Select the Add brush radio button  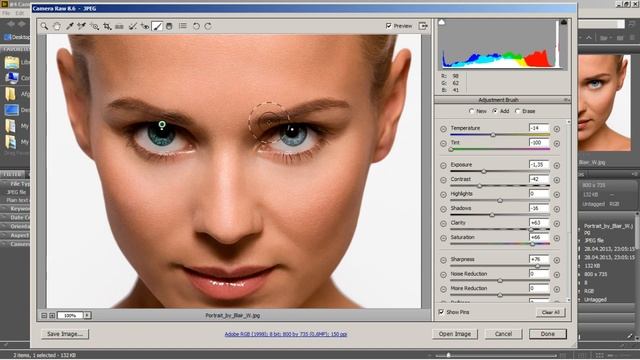(495, 111)
